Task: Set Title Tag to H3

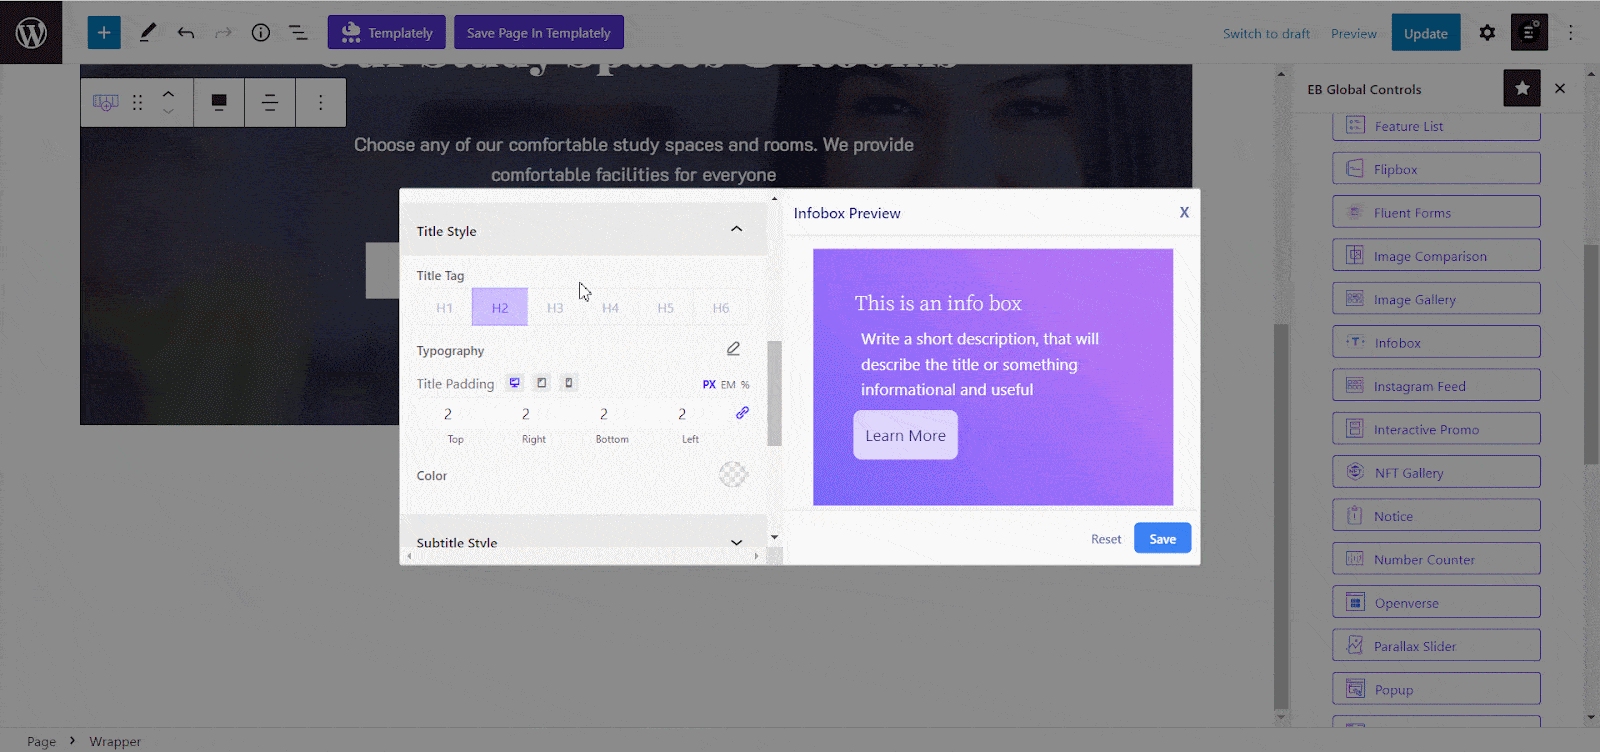Action: pos(555,308)
